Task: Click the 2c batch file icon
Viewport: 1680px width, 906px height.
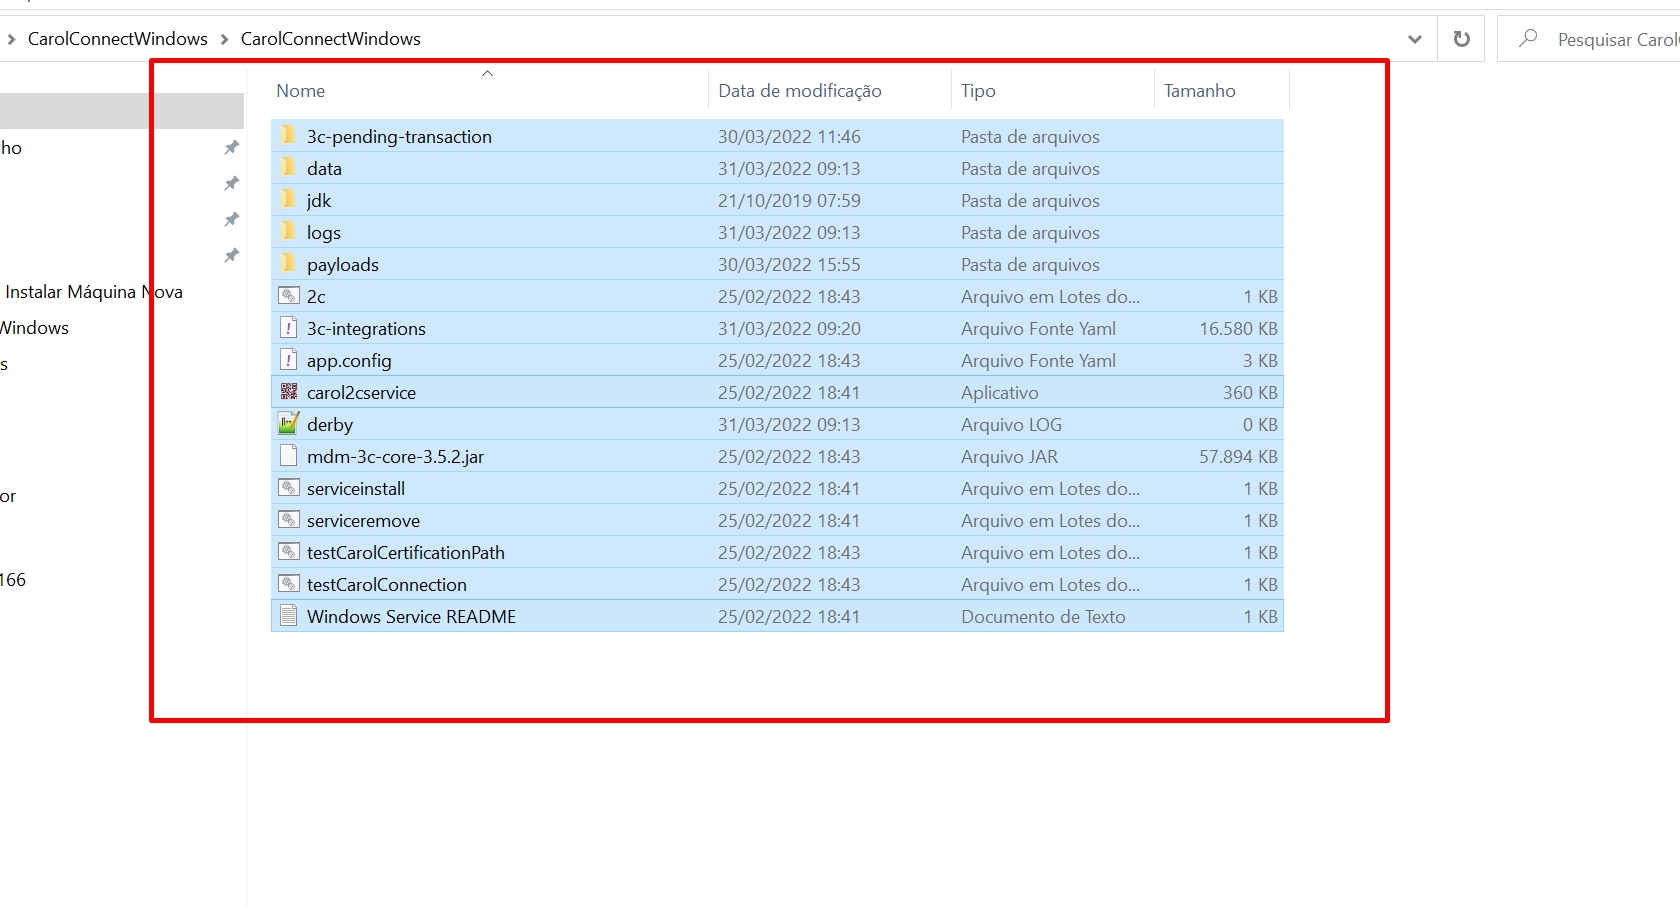Action: (x=289, y=296)
